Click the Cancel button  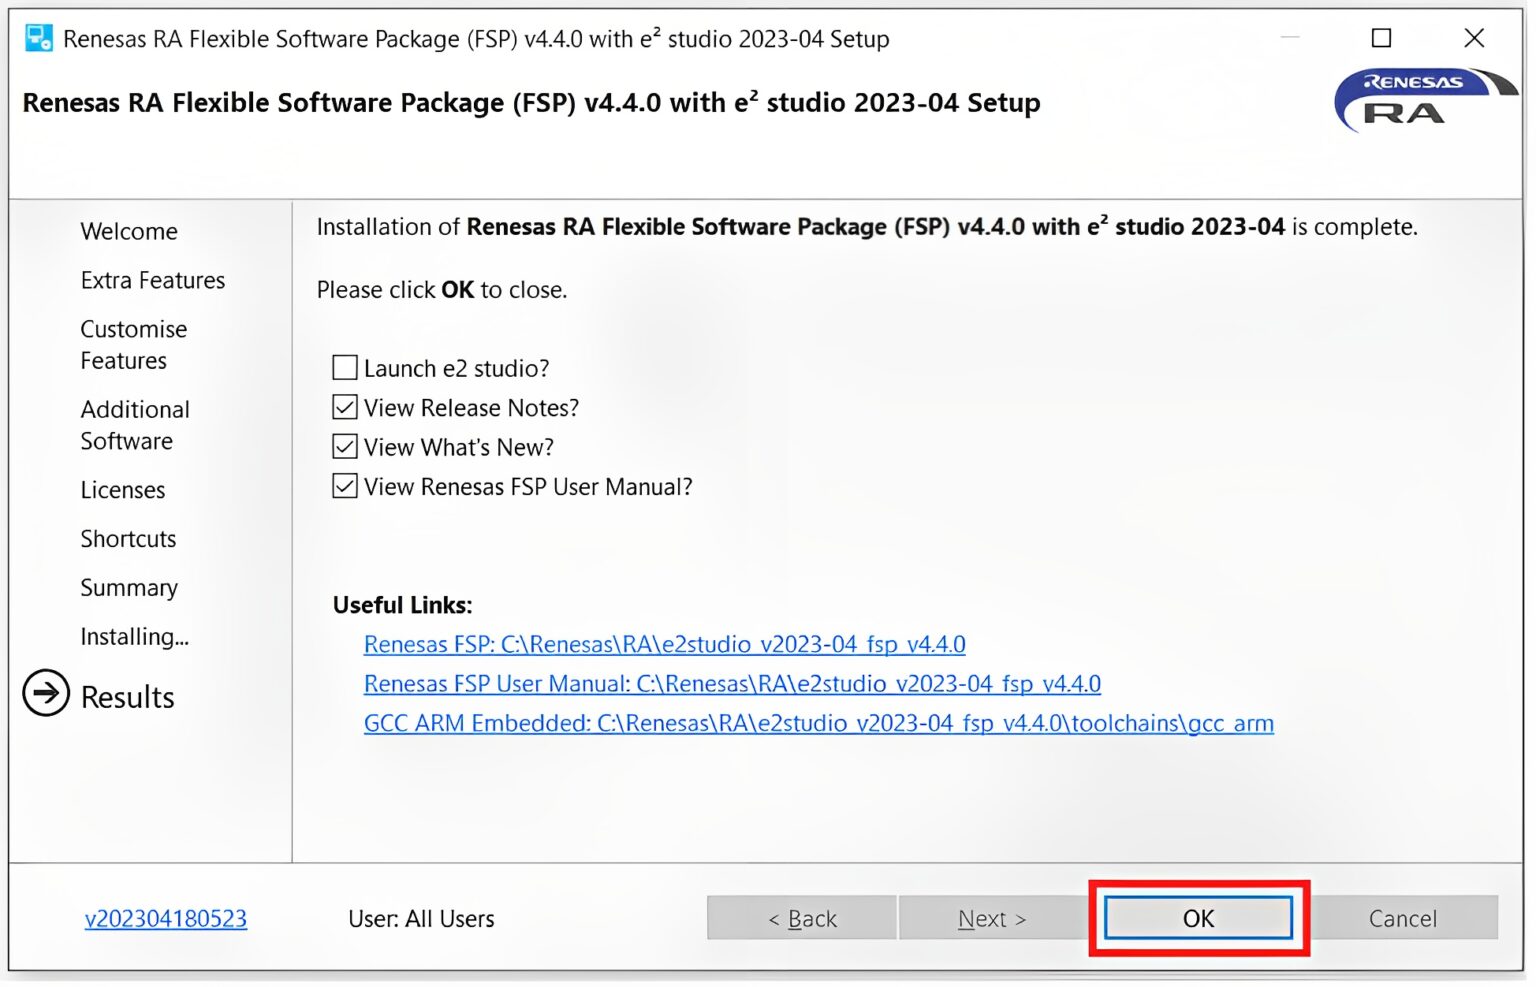pos(1403,918)
